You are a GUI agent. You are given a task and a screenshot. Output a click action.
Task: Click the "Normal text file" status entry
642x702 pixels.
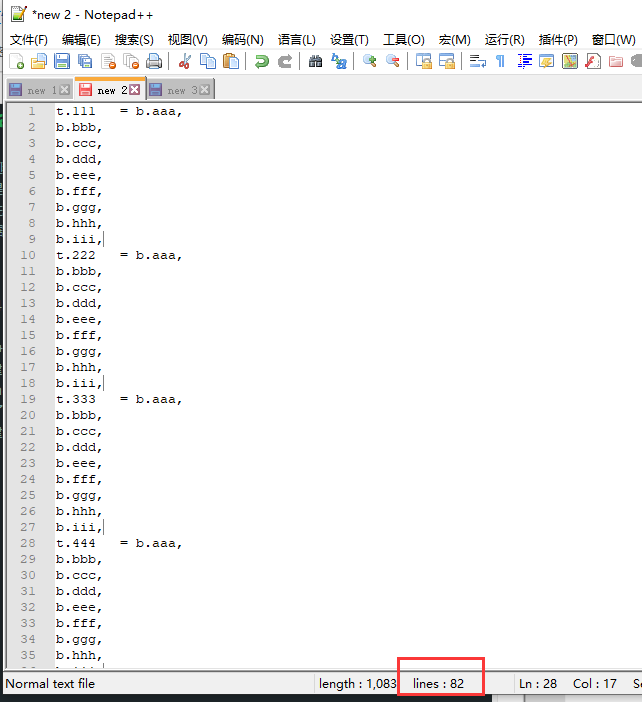point(50,684)
